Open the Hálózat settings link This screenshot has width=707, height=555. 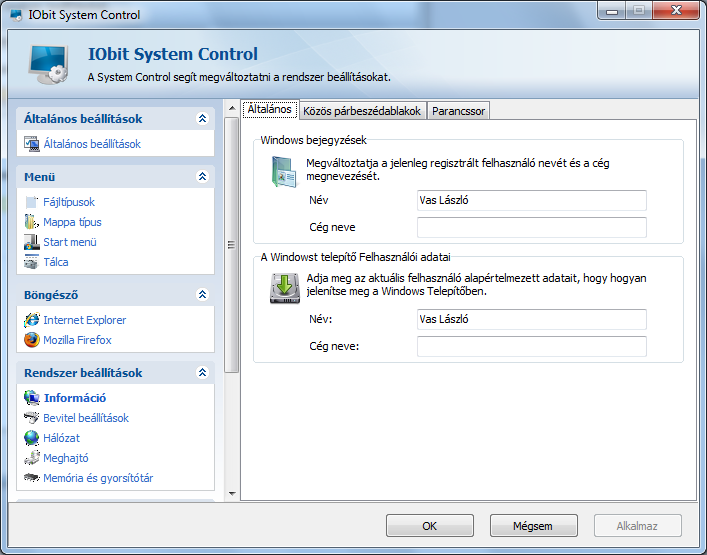[x=61, y=438]
